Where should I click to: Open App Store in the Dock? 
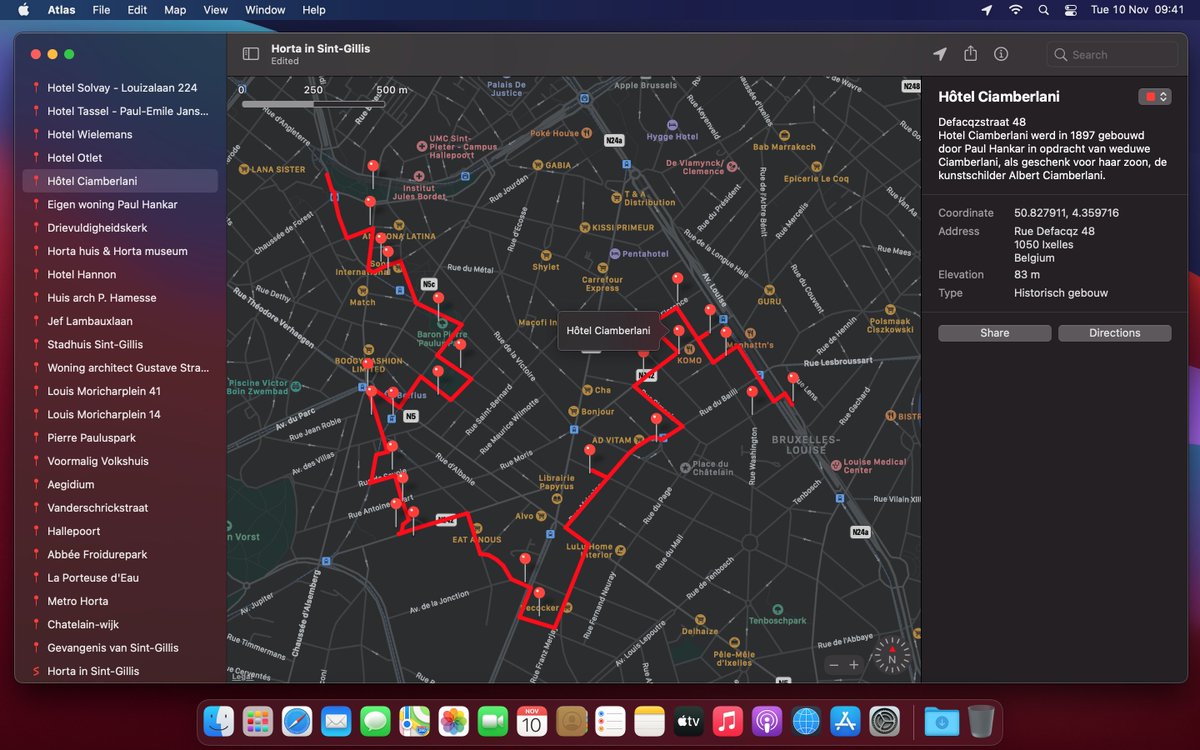click(845, 720)
